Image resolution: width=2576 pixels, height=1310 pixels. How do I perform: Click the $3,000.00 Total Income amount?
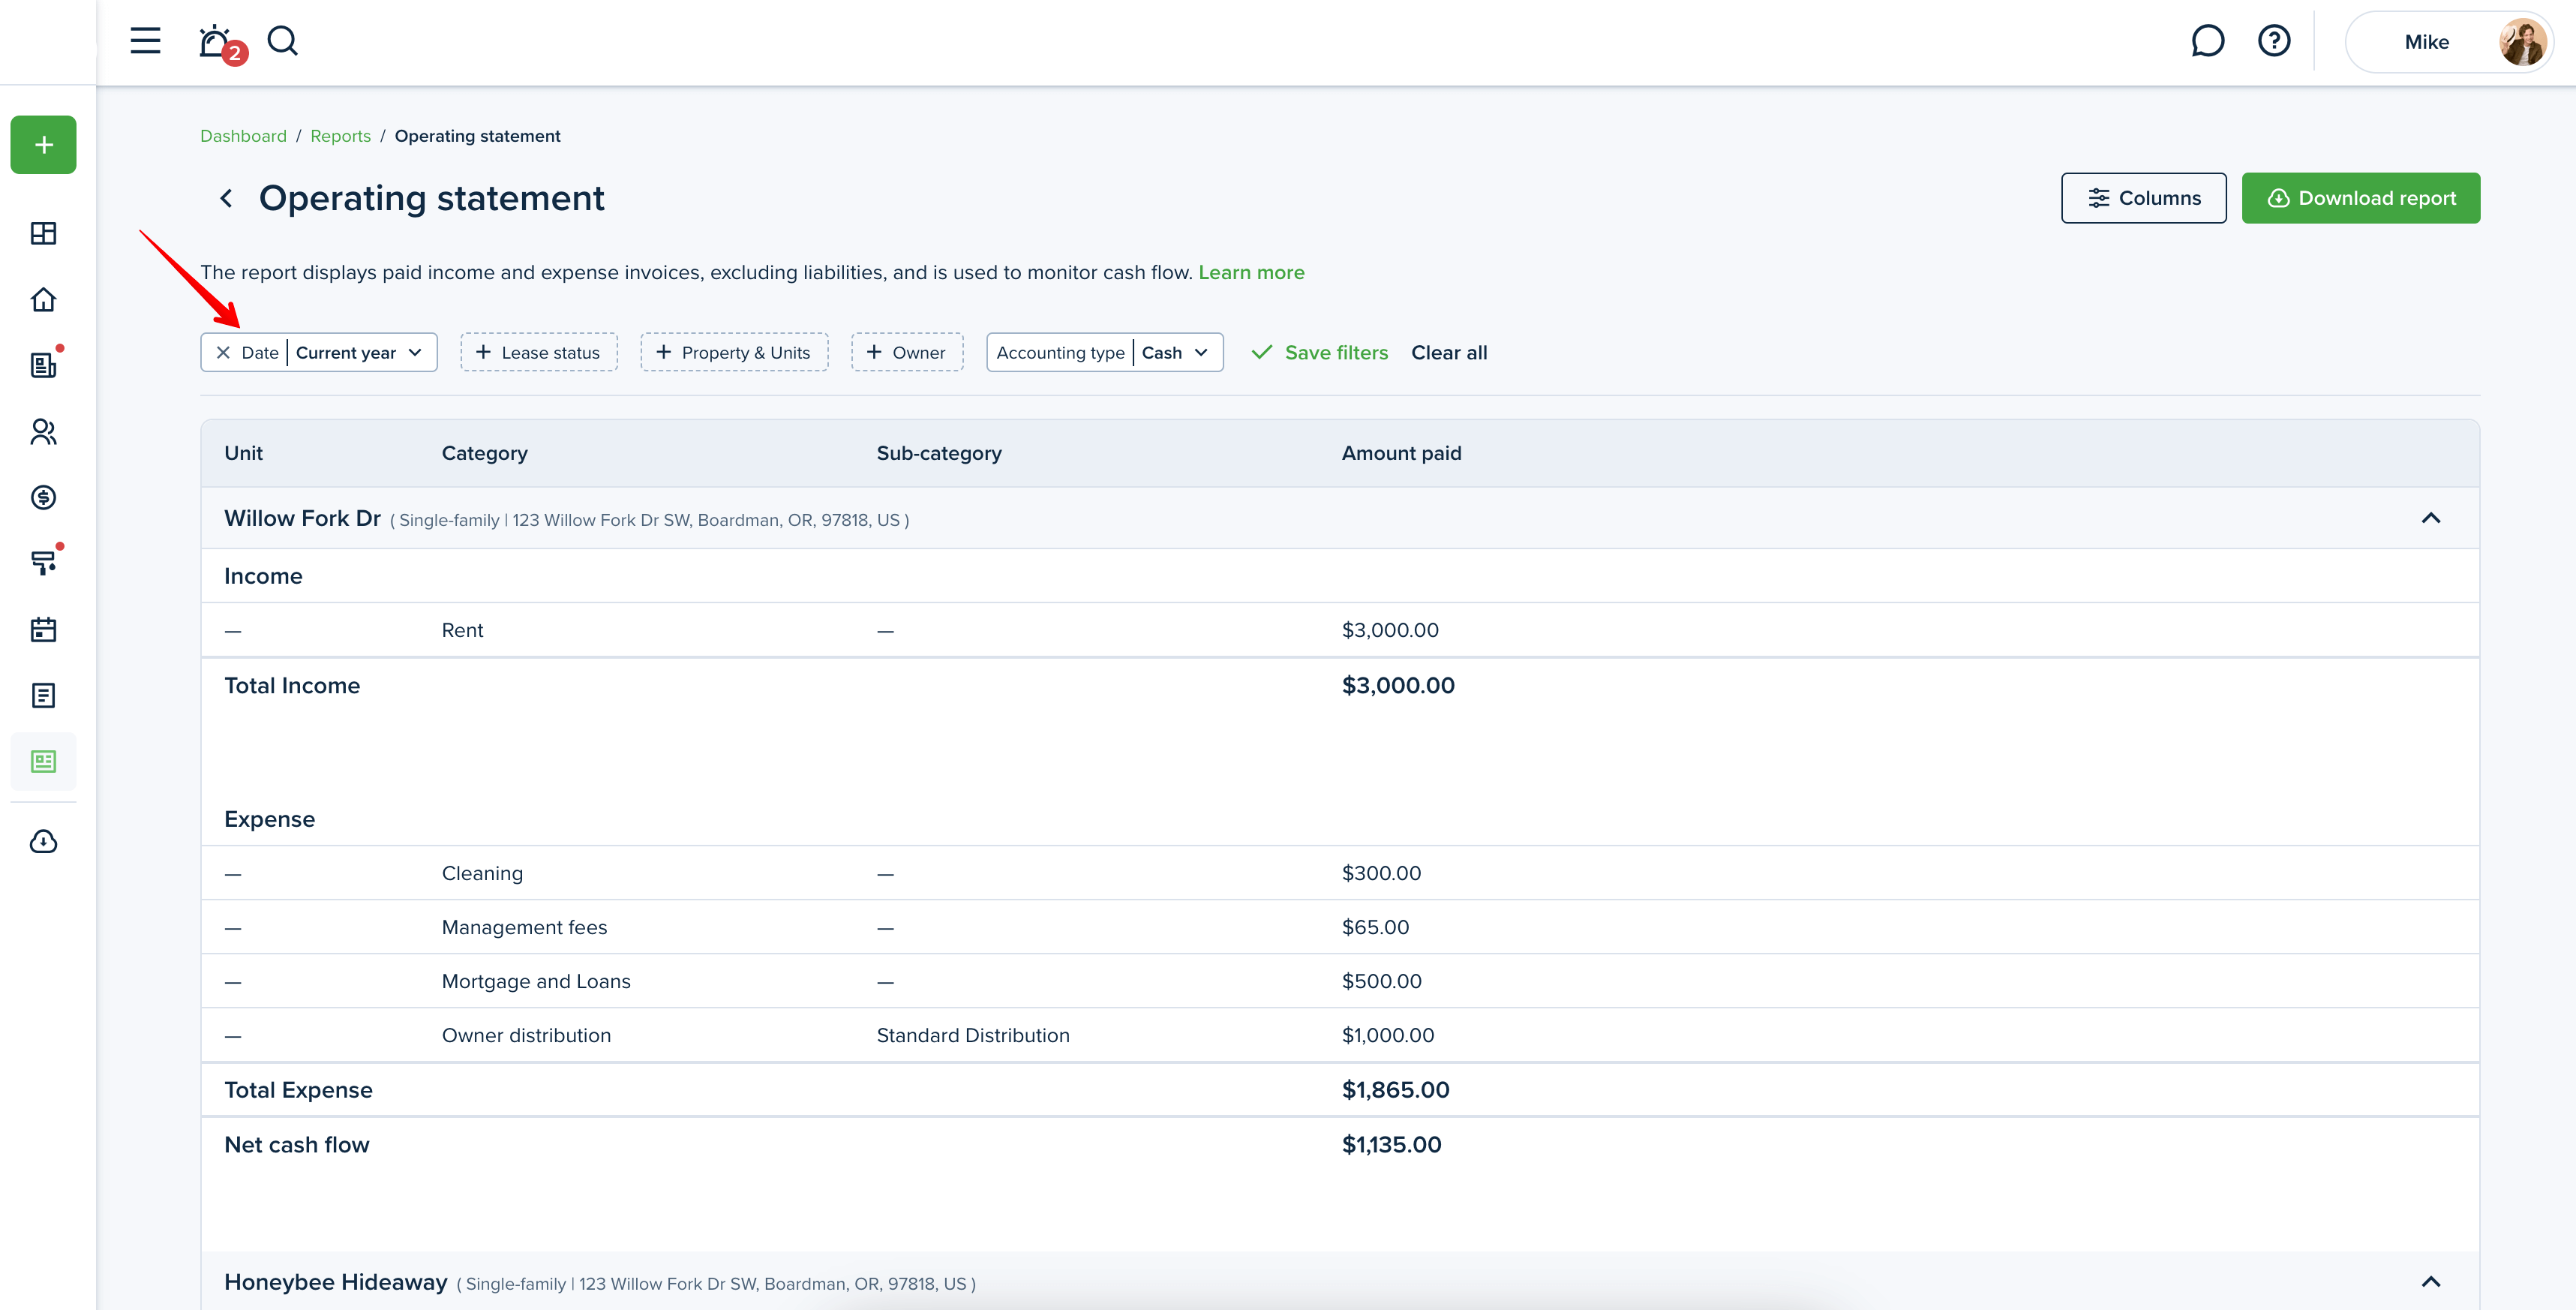point(1398,686)
